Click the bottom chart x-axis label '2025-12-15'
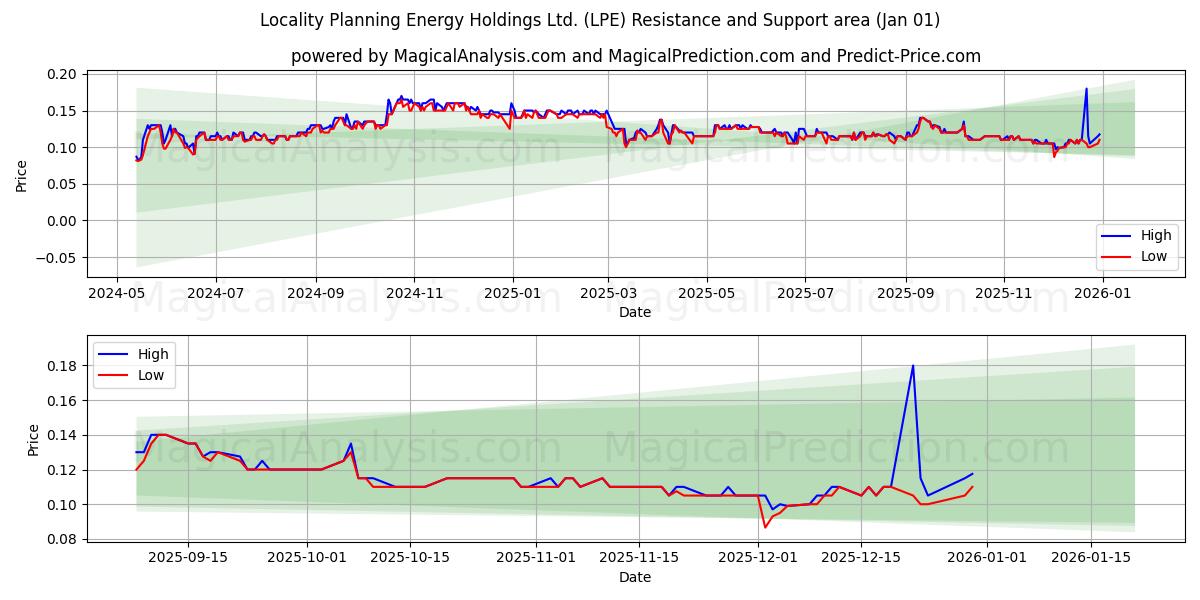The height and width of the screenshot is (600, 1200). [x=861, y=559]
